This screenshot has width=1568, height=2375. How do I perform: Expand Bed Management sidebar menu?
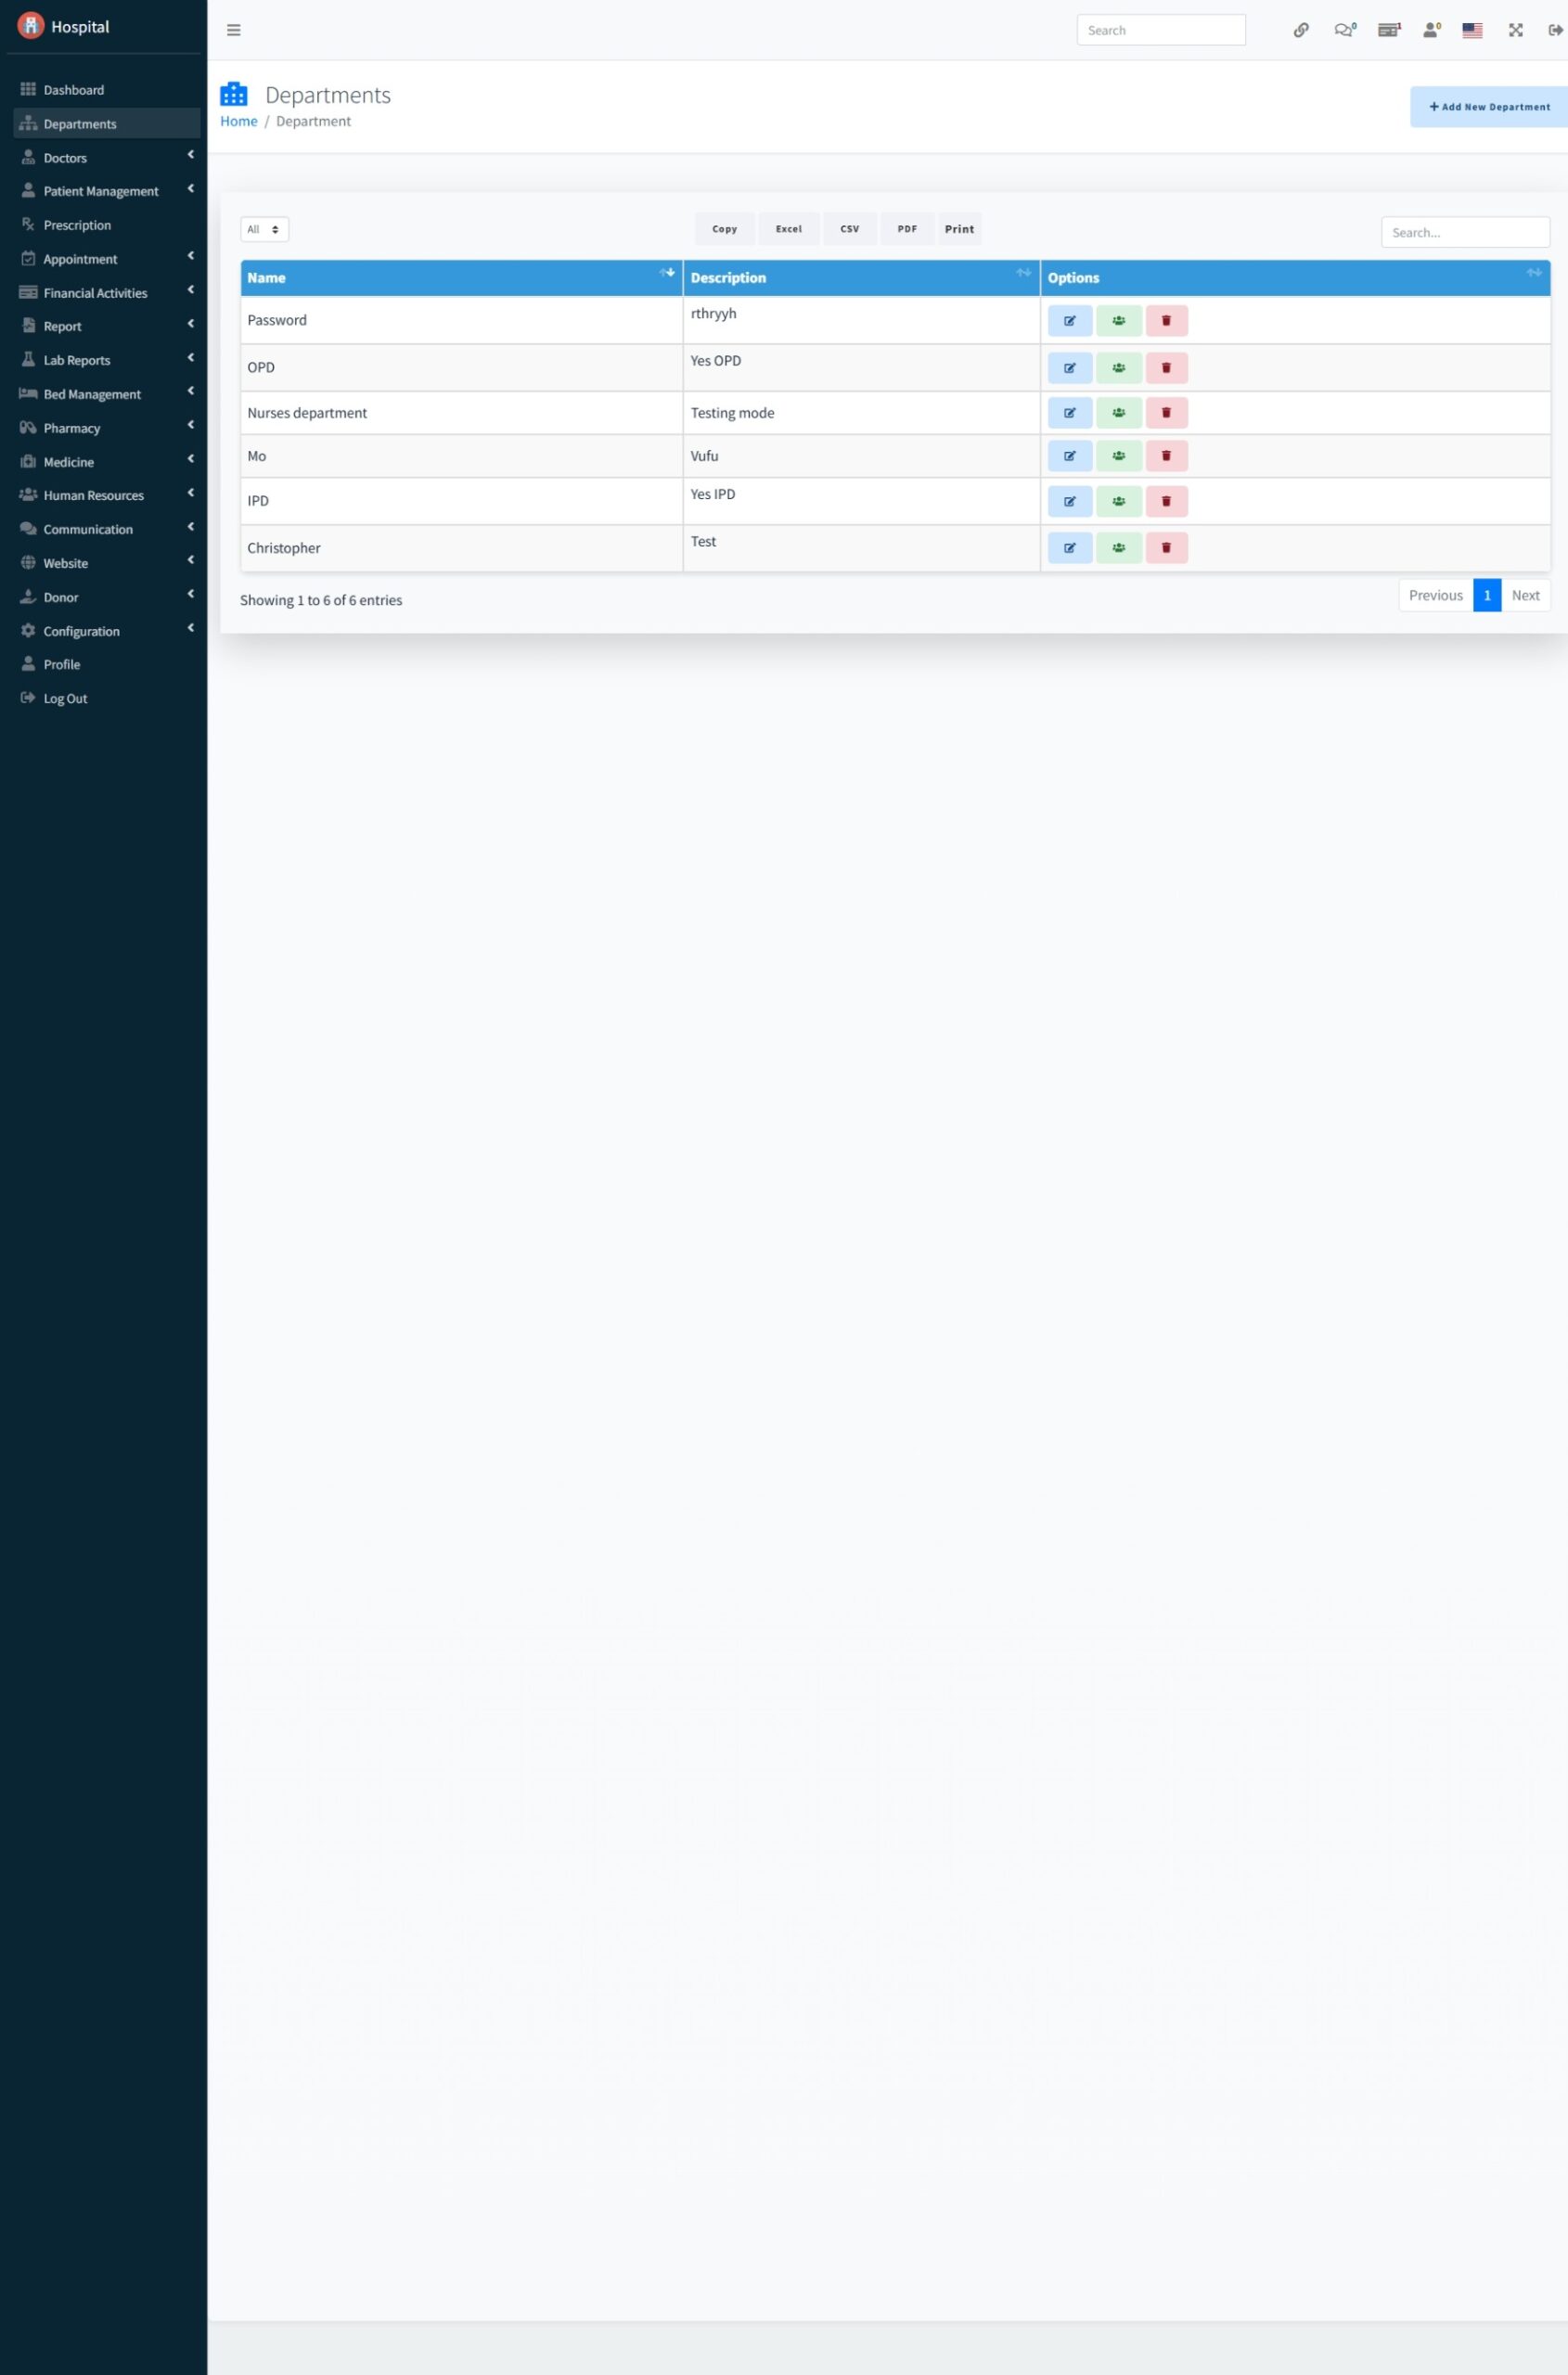coord(107,394)
